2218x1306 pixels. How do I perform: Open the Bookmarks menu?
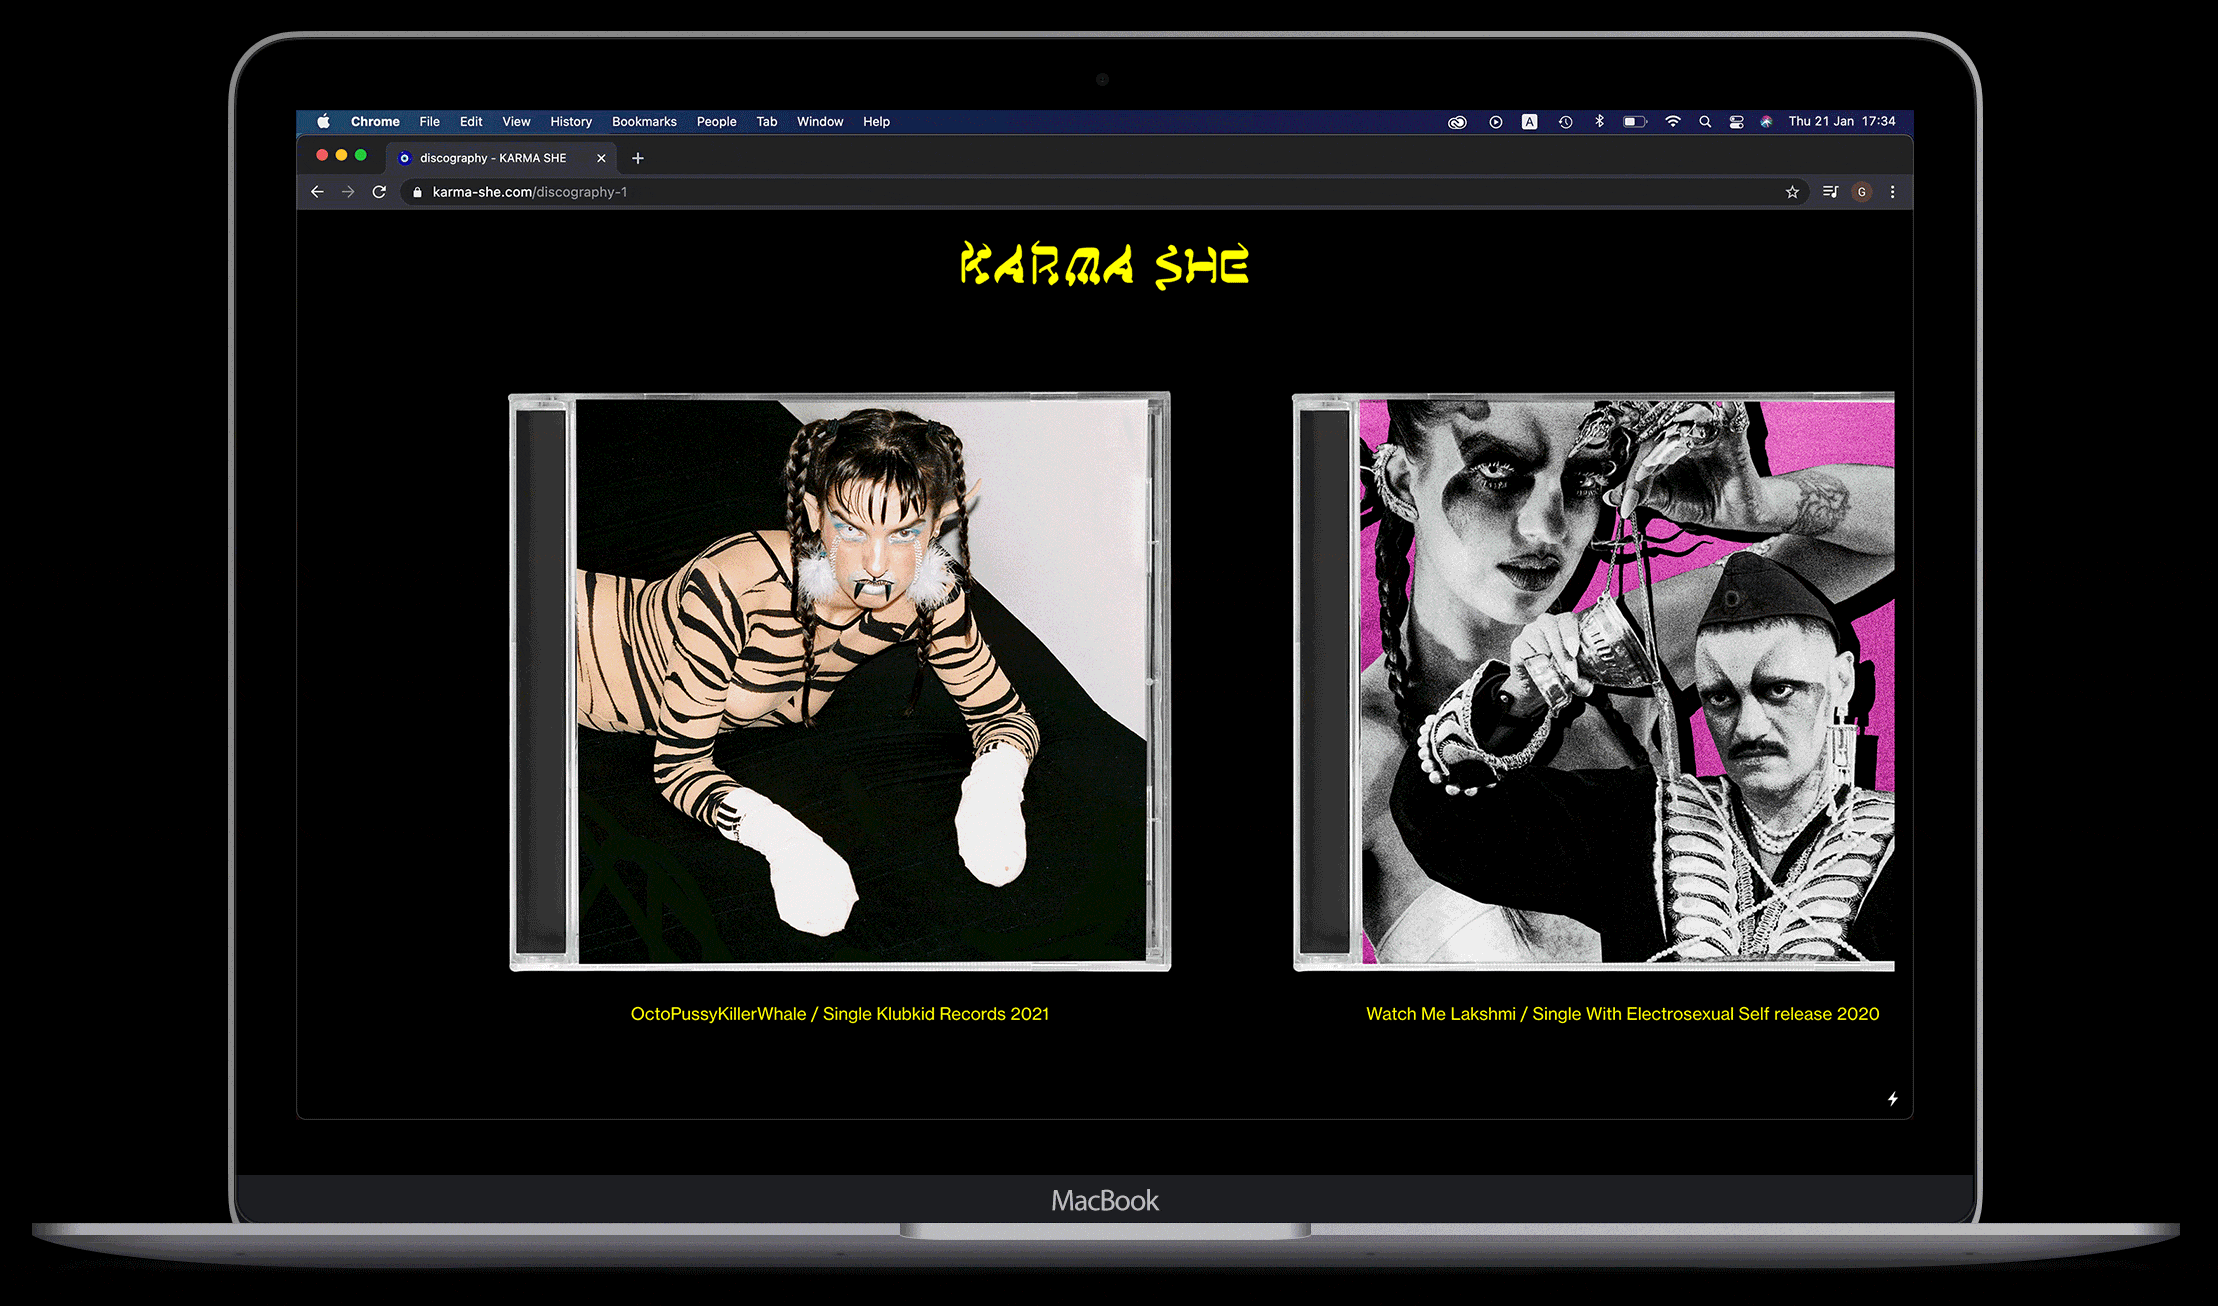point(644,122)
